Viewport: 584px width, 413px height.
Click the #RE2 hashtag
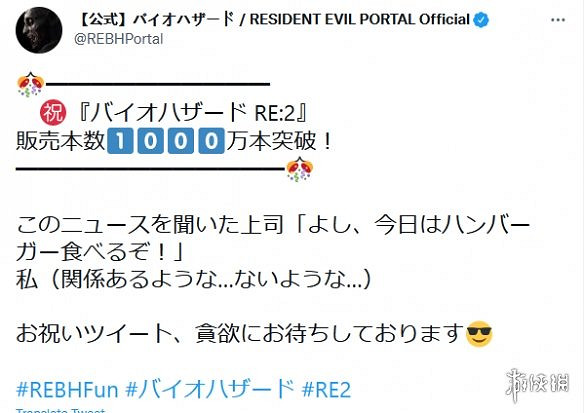pos(326,390)
